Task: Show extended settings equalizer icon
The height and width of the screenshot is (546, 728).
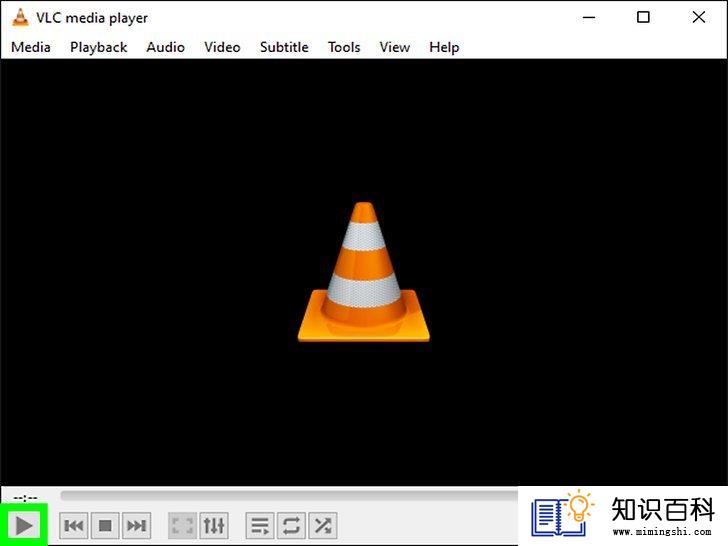Action: pyautogui.click(x=214, y=526)
